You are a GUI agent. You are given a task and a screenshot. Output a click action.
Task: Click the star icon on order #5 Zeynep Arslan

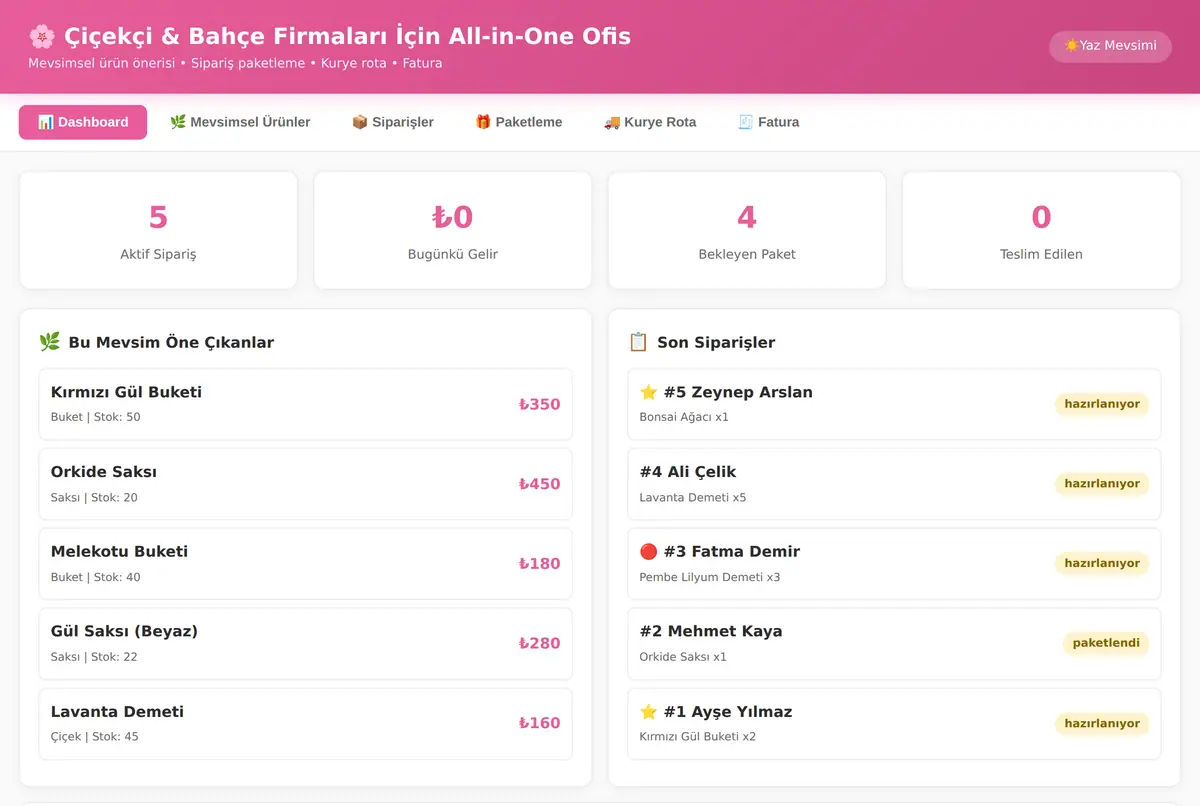point(648,392)
